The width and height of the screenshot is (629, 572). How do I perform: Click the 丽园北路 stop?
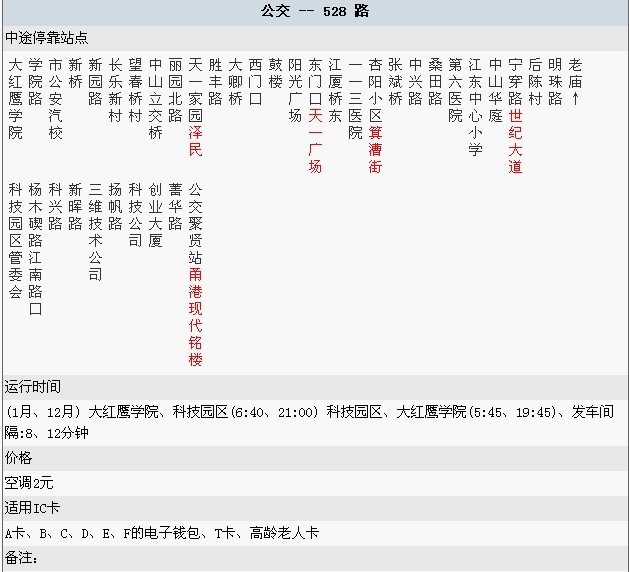pyautogui.click(x=176, y=90)
